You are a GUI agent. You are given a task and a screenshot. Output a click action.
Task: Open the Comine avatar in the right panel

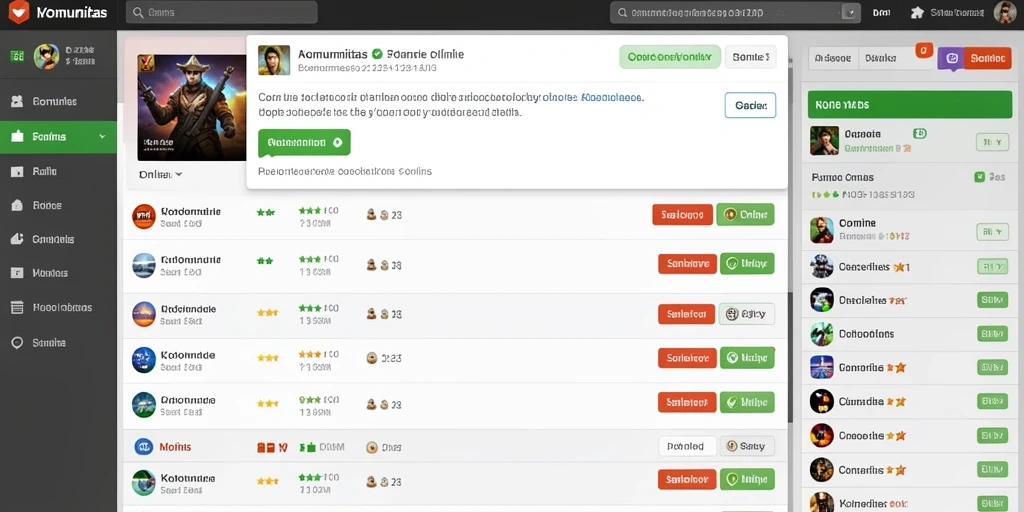(822, 230)
